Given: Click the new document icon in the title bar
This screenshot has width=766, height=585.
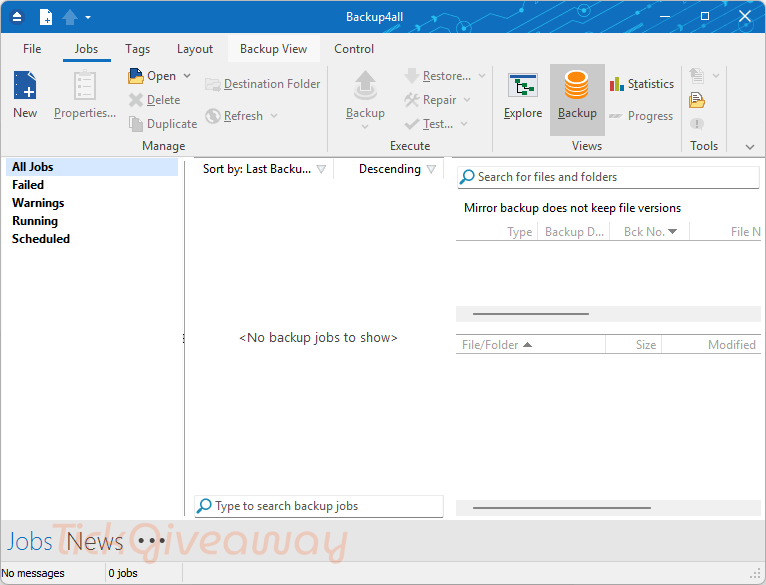Looking at the screenshot, I should point(45,17).
